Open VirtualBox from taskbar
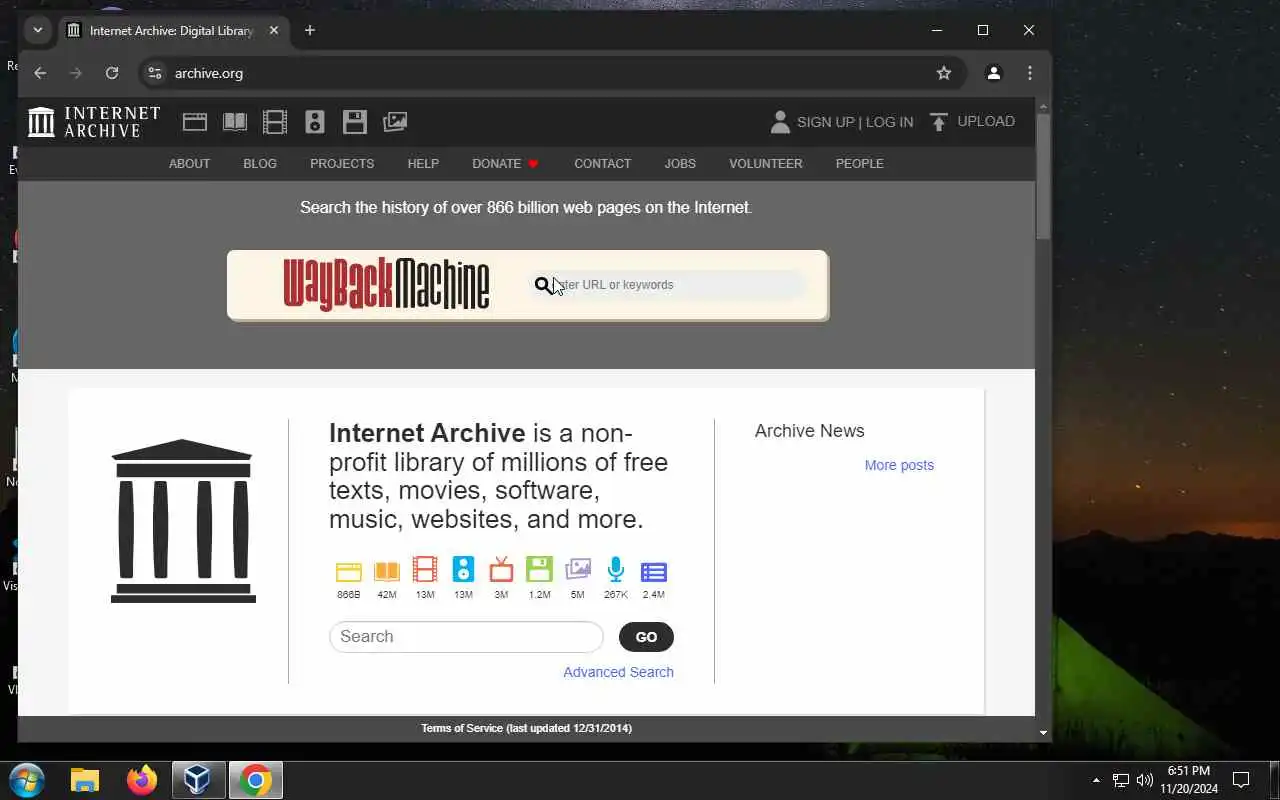The image size is (1280, 800). pos(198,780)
